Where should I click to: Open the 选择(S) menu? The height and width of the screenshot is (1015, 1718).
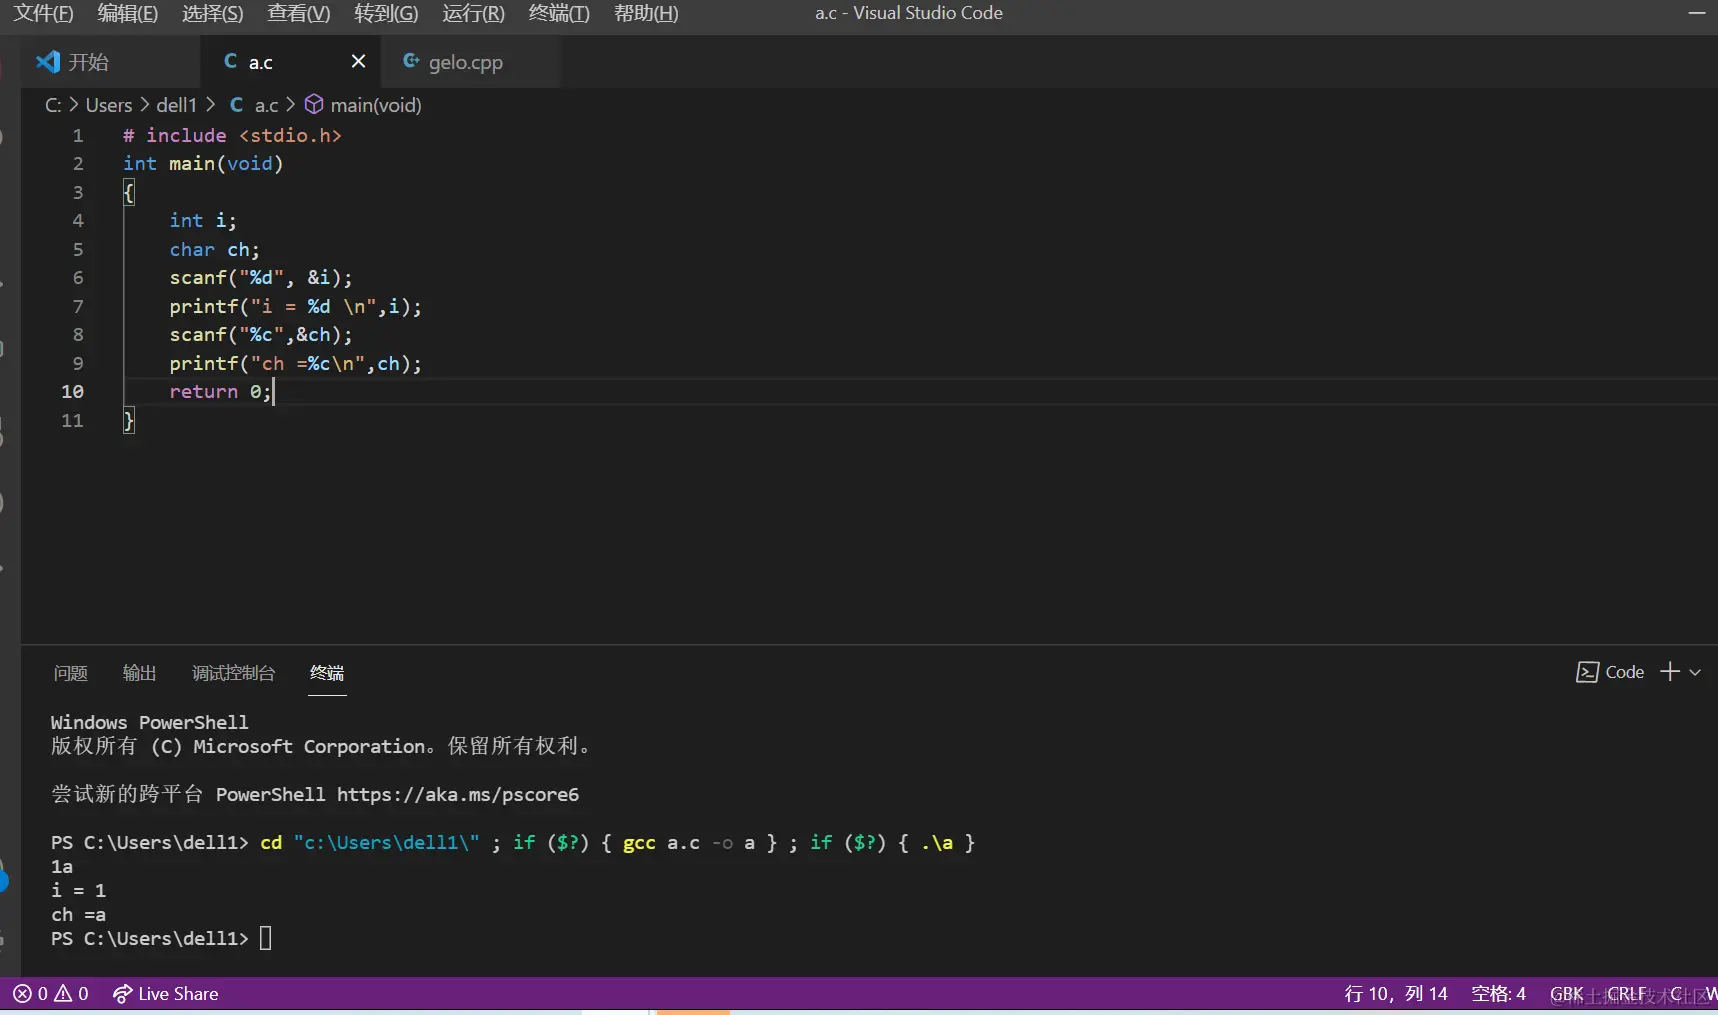(213, 13)
